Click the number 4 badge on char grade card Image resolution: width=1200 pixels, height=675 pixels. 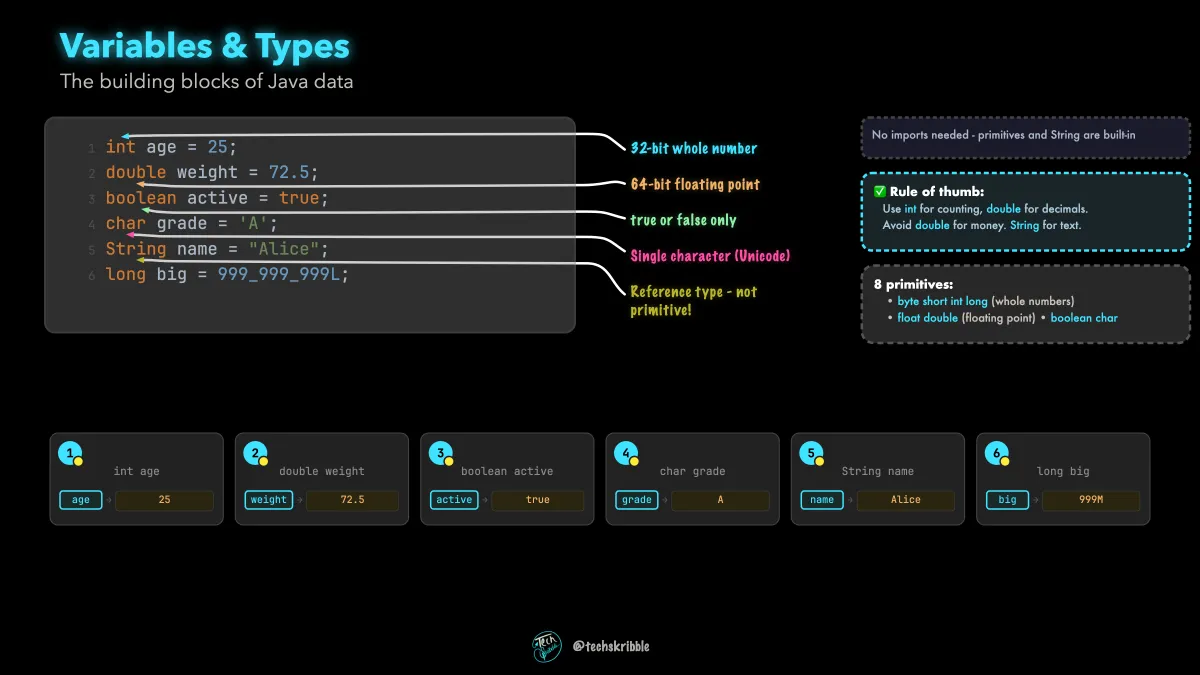[627, 453]
